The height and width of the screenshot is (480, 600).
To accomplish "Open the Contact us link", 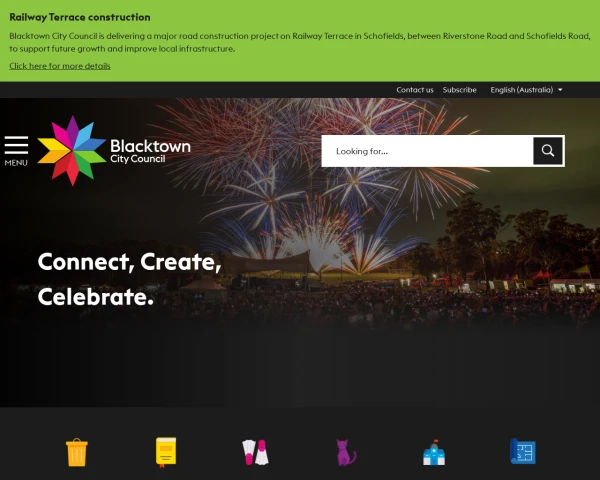I will [415, 90].
